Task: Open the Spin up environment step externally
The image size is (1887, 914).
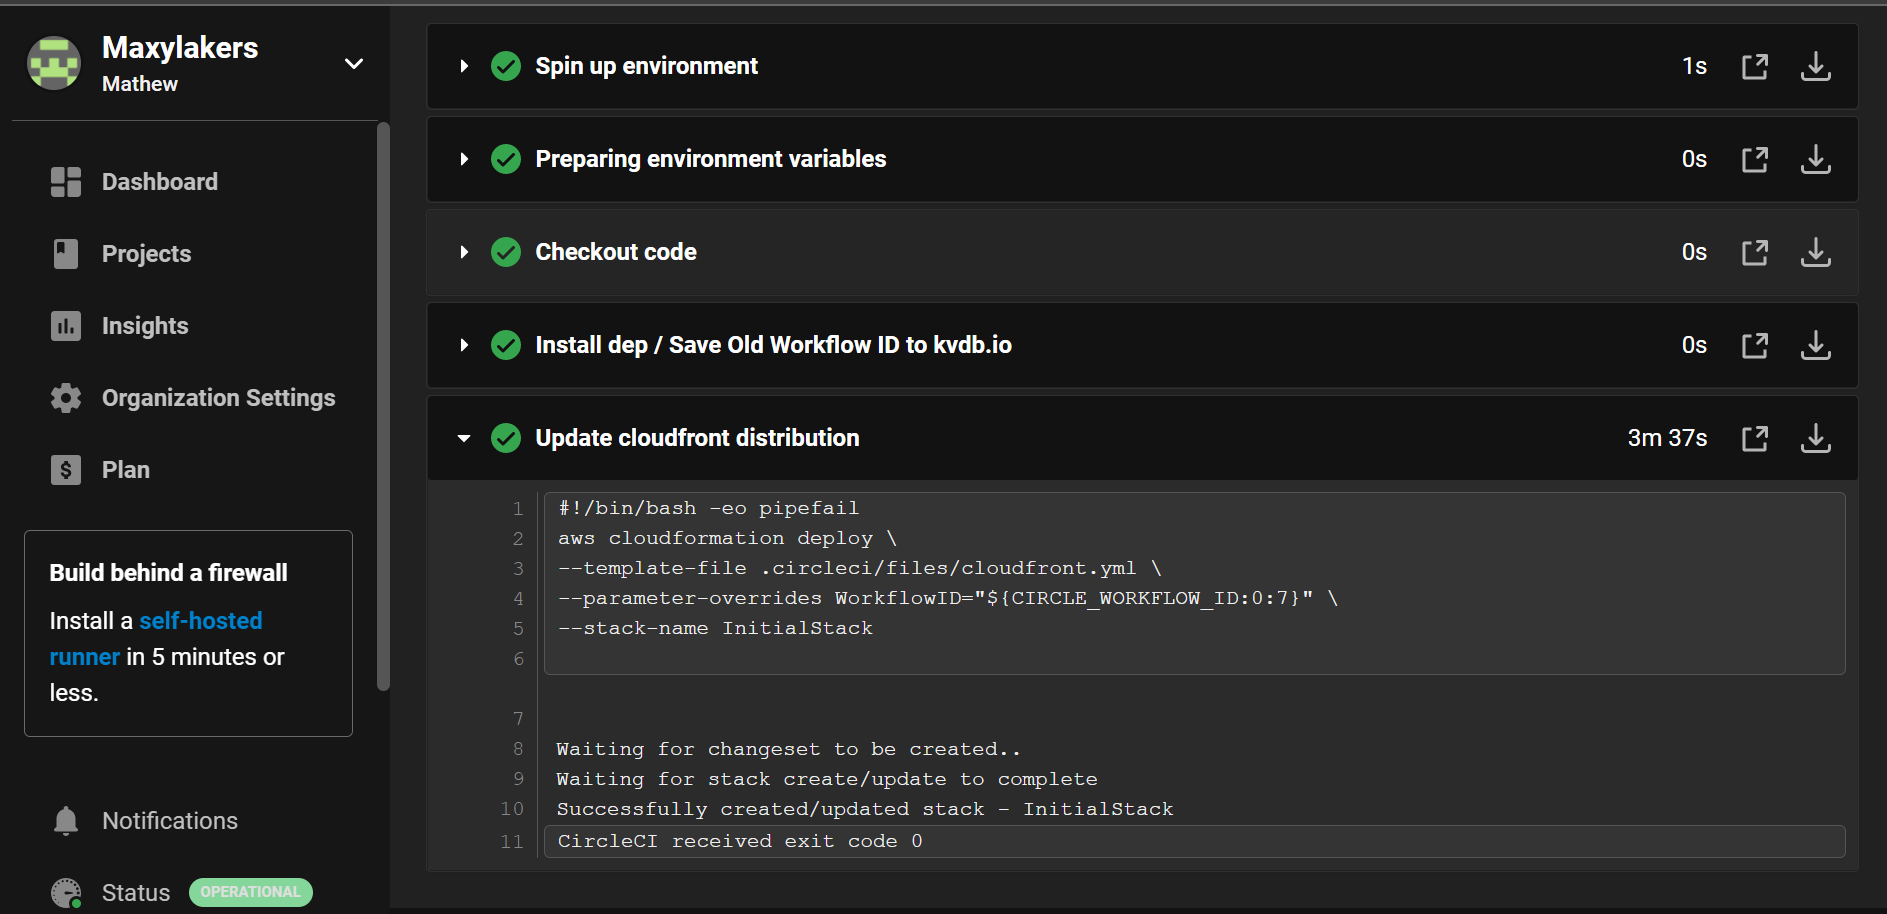Action: [x=1755, y=66]
